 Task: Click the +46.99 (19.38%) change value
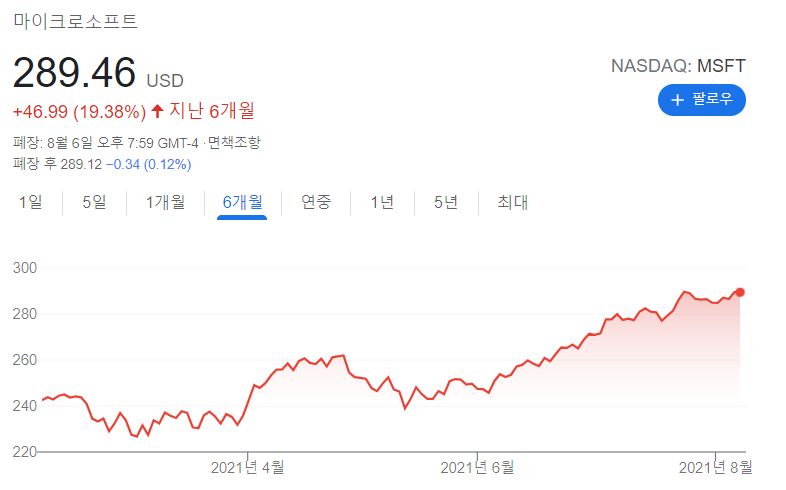[79, 112]
